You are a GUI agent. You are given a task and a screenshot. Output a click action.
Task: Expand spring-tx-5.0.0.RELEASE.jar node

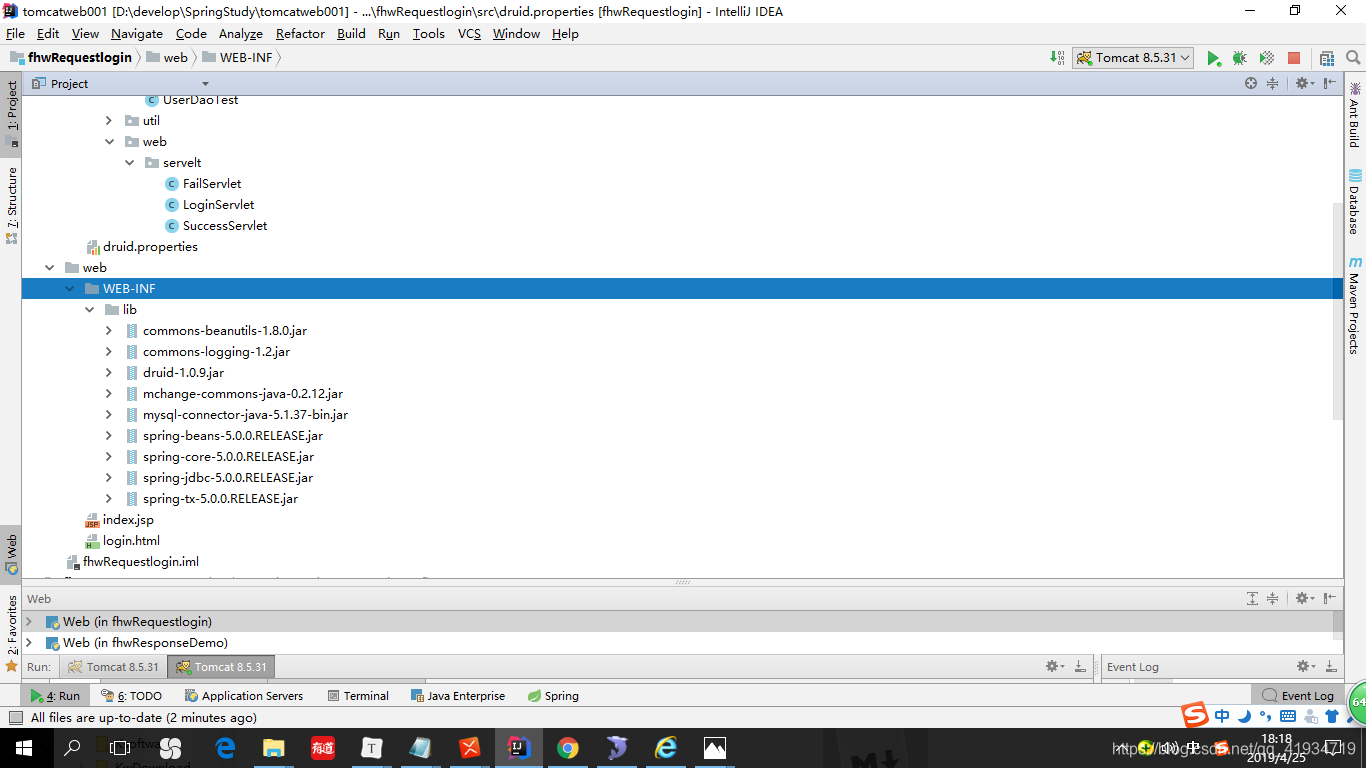click(109, 499)
